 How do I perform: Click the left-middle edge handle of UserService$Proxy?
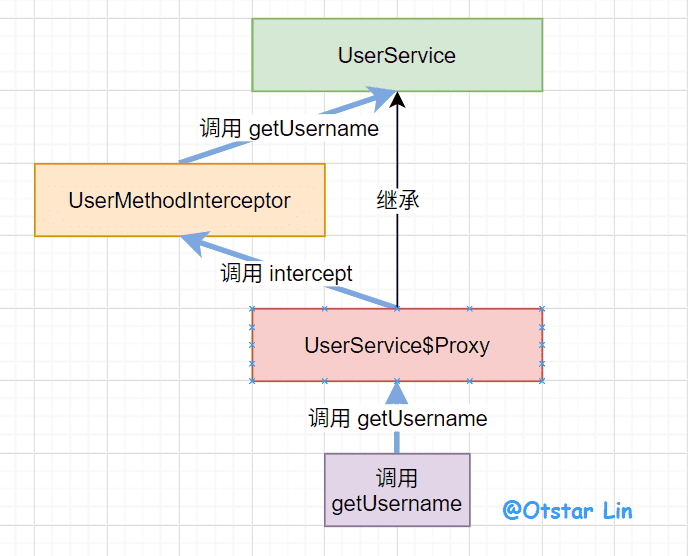[x=252, y=345]
